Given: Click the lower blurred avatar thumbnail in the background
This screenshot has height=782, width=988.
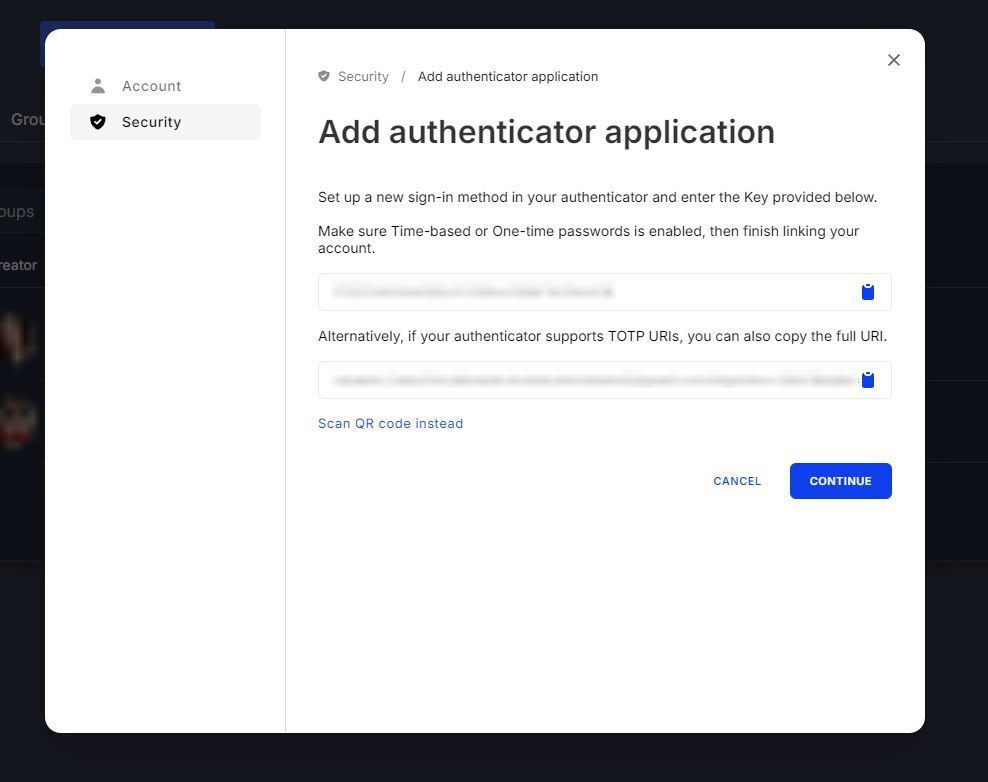Looking at the screenshot, I should point(20,420).
